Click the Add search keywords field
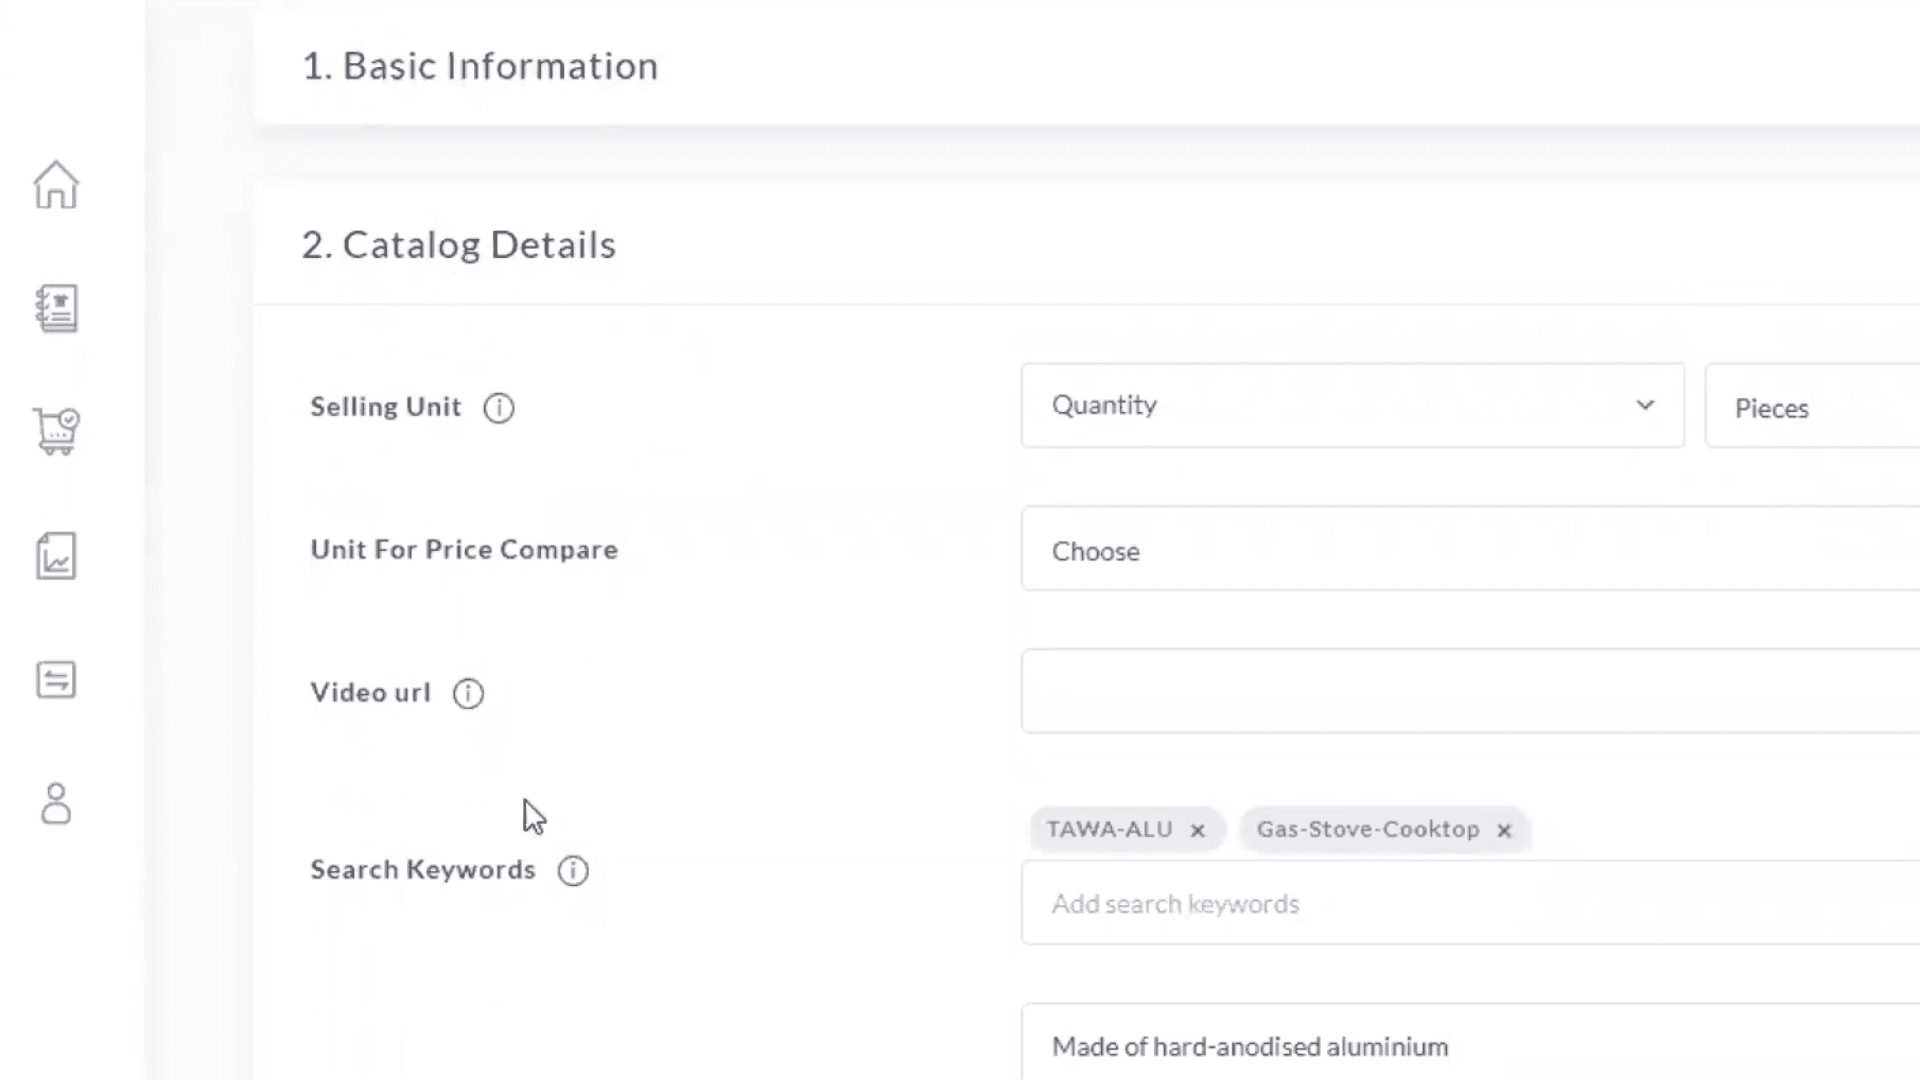This screenshot has height=1080, width=1920. (x=1470, y=904)
